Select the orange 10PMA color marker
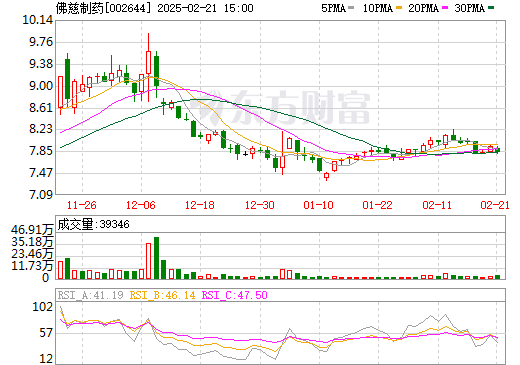520x365 pixels. [398, 8]
